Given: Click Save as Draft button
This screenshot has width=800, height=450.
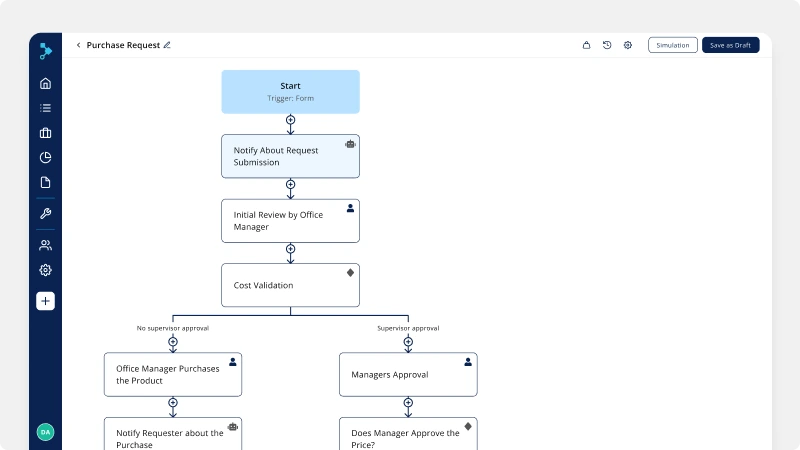Looking at the screenshot, I should pos(730,45).
